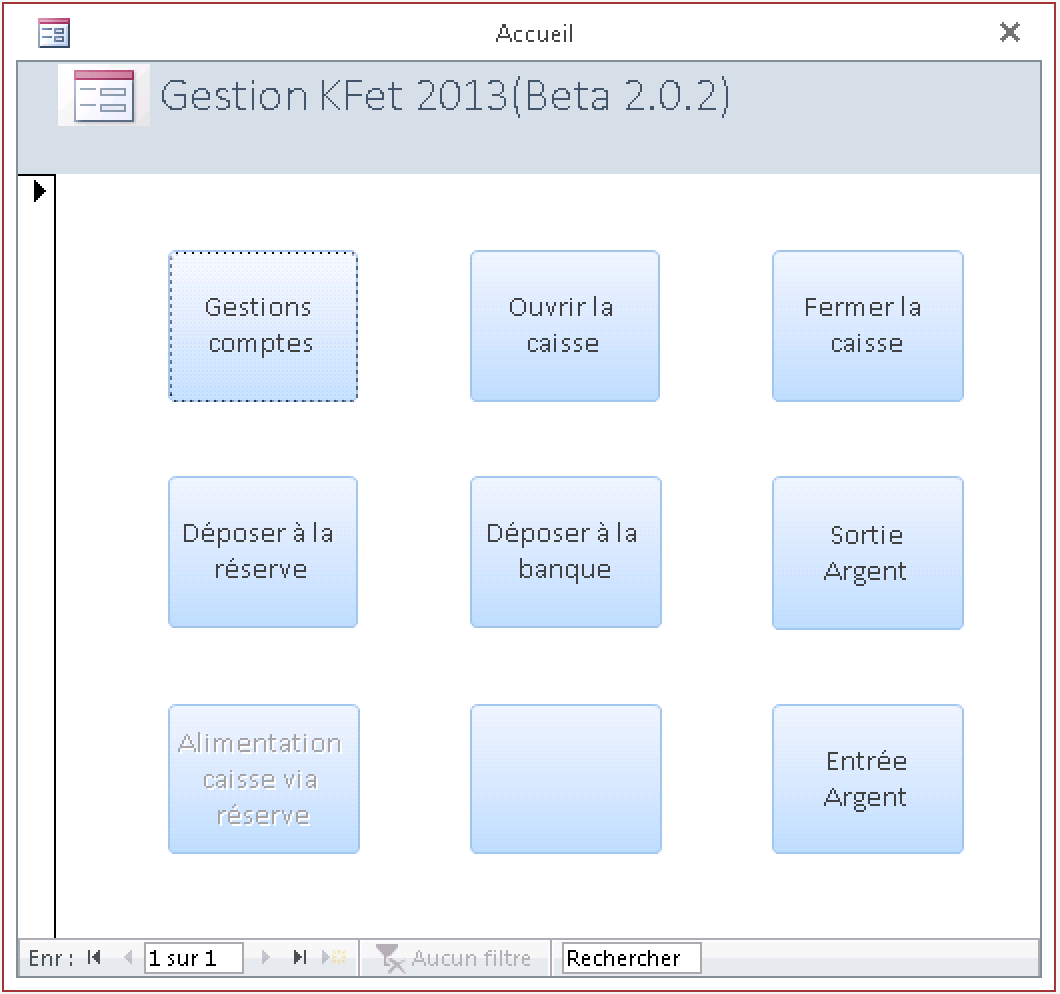Click the blank unlabeled button
This screenshot has height=994, width=1060.
pos(565,779)
